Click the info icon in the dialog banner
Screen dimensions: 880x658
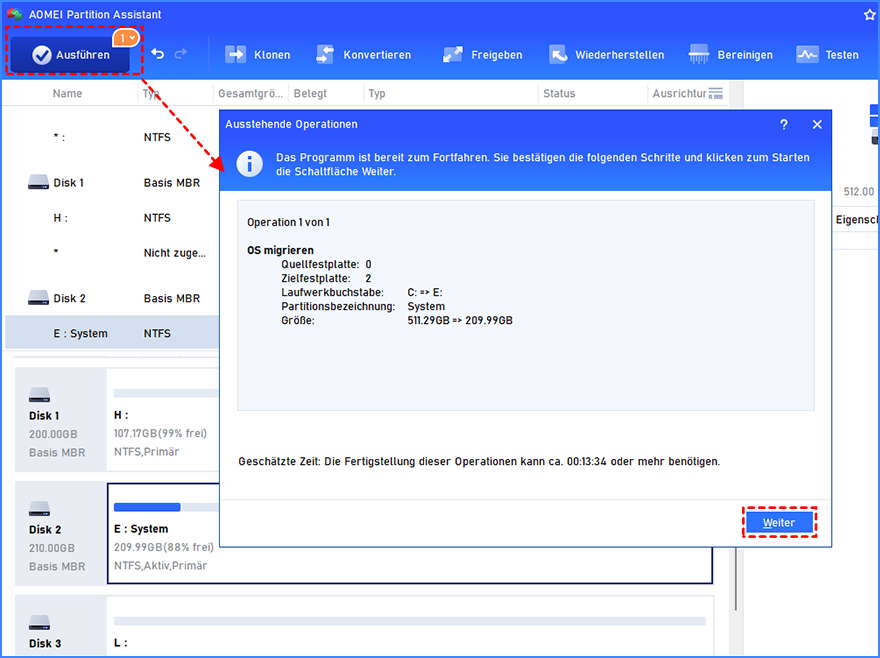point(249,164)
